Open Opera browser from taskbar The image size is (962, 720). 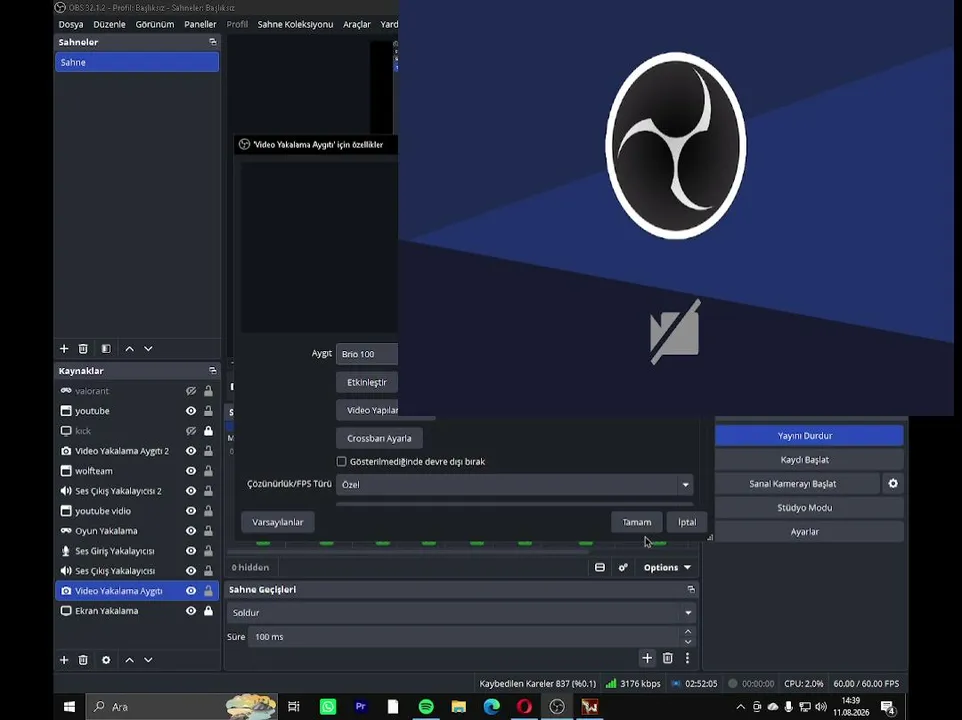(x=524, y=707)
